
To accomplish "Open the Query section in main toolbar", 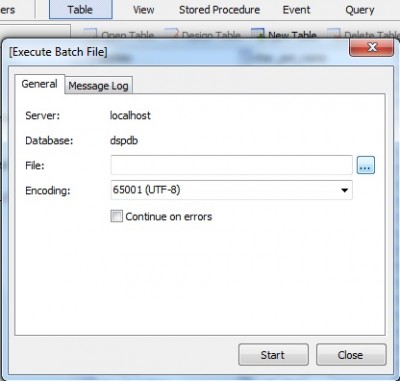I will [360, 10].
